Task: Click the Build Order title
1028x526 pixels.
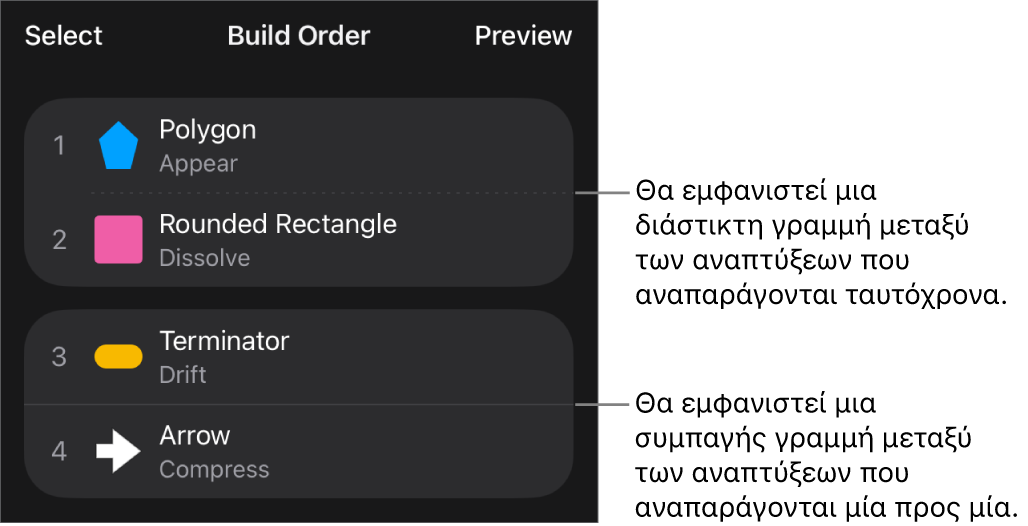Action: pos(299,36)
